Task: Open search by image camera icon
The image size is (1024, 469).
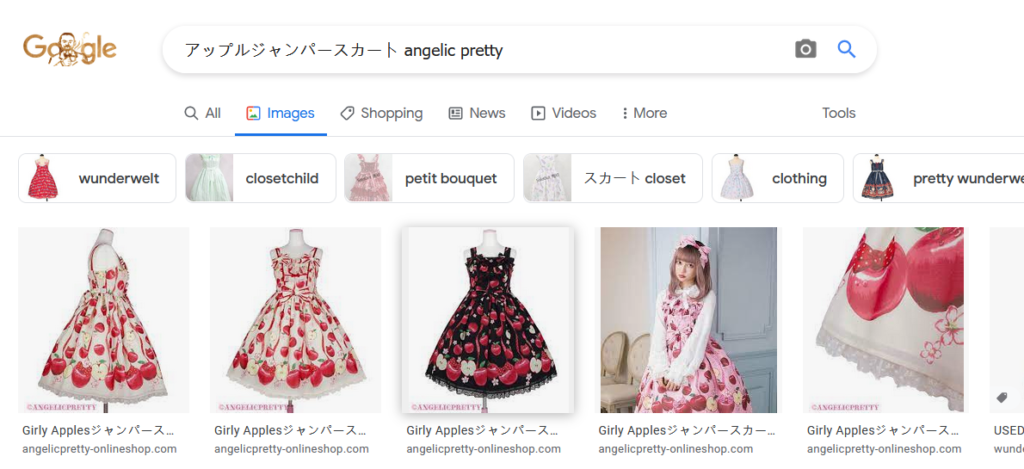Action: pos(805,49)
